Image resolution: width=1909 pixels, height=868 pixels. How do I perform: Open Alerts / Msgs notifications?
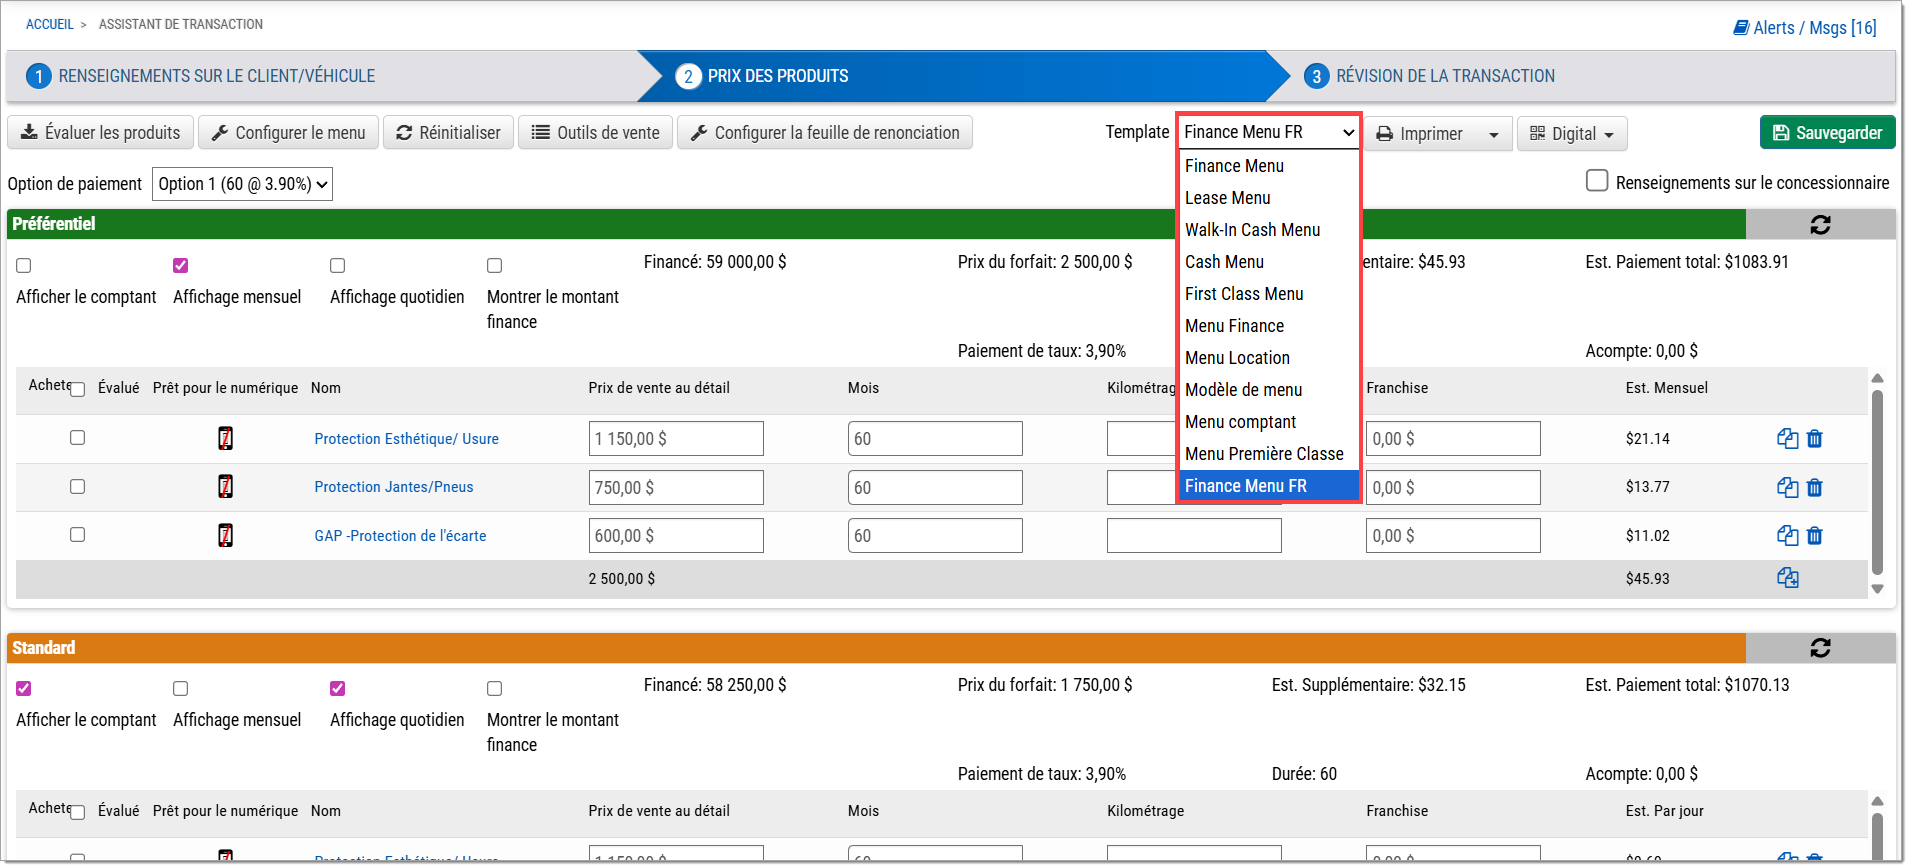pyautogui.click(x=1804, y=28)
